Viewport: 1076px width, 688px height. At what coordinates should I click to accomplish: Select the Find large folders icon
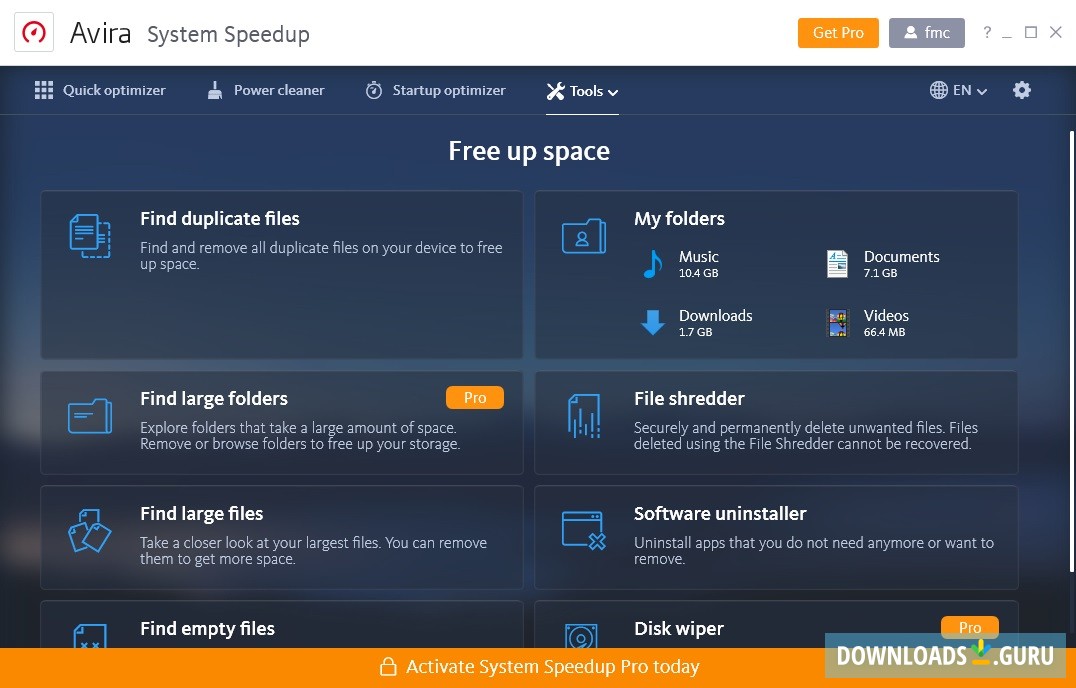(x=90, y=414)
